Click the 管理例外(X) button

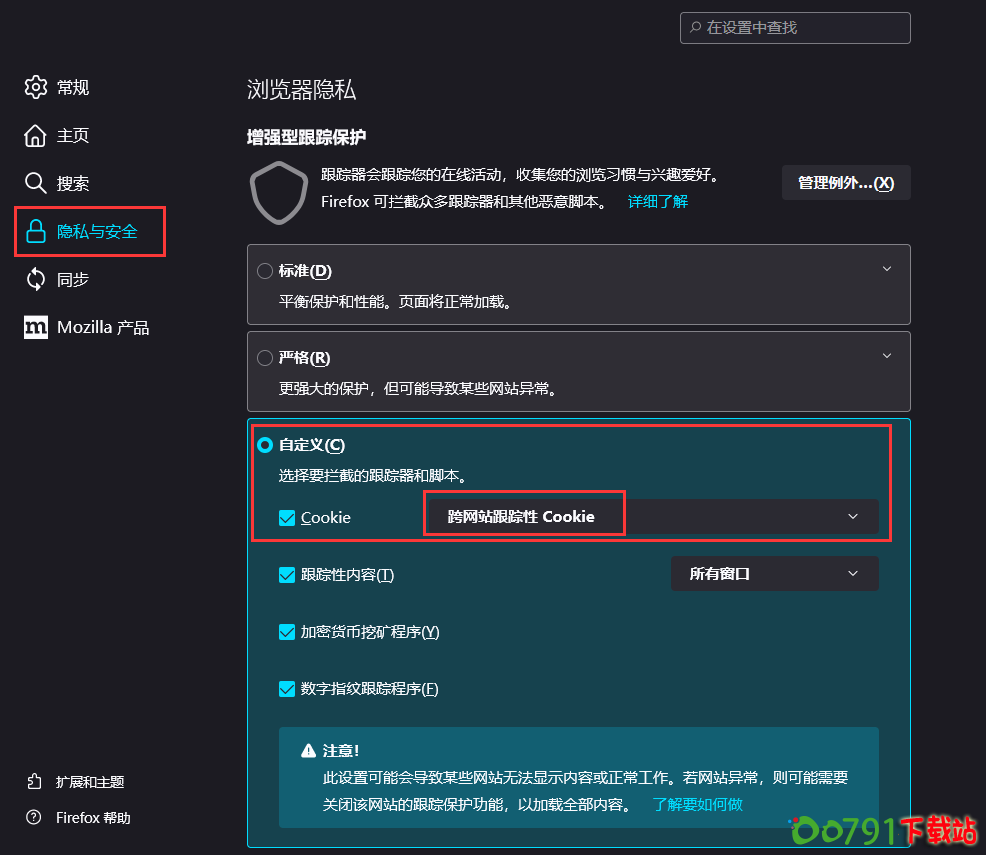point(846,182)
